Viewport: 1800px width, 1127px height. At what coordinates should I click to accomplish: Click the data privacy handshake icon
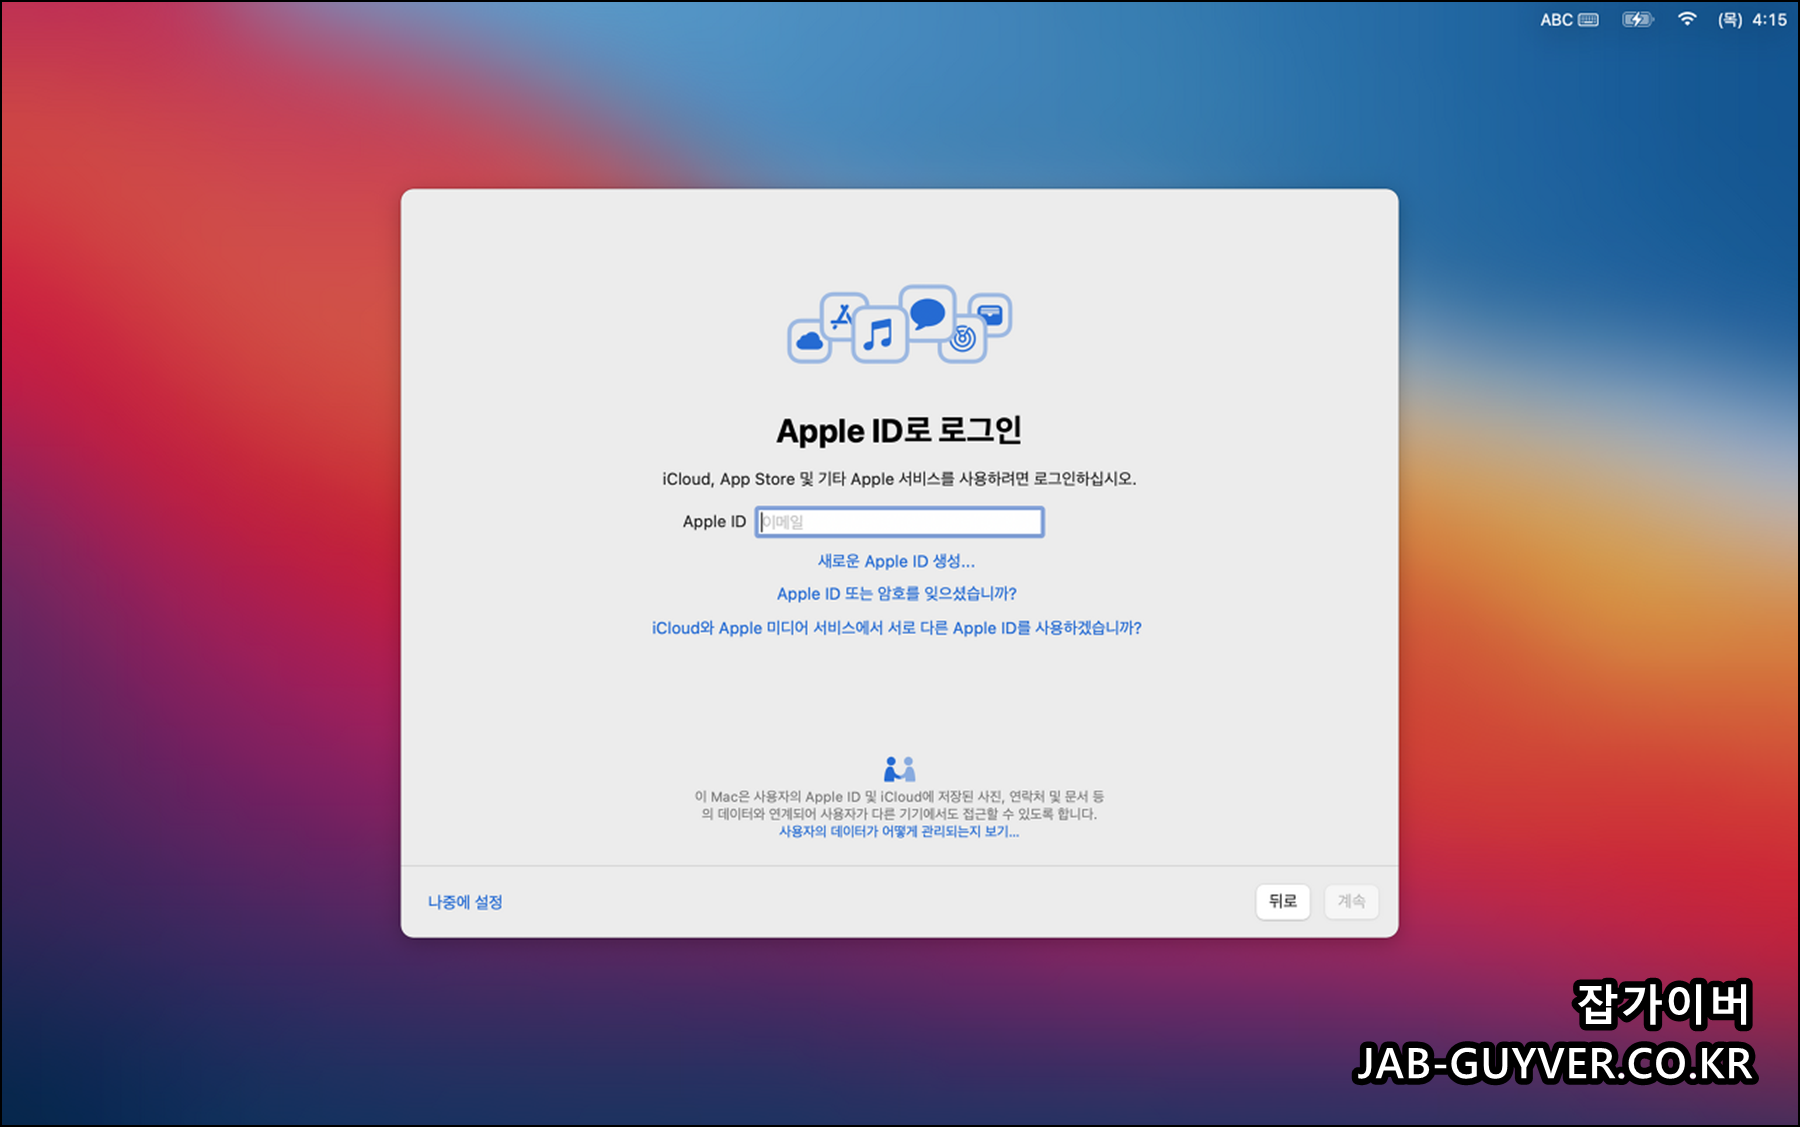pyautogui.click(x=899, y=768)
